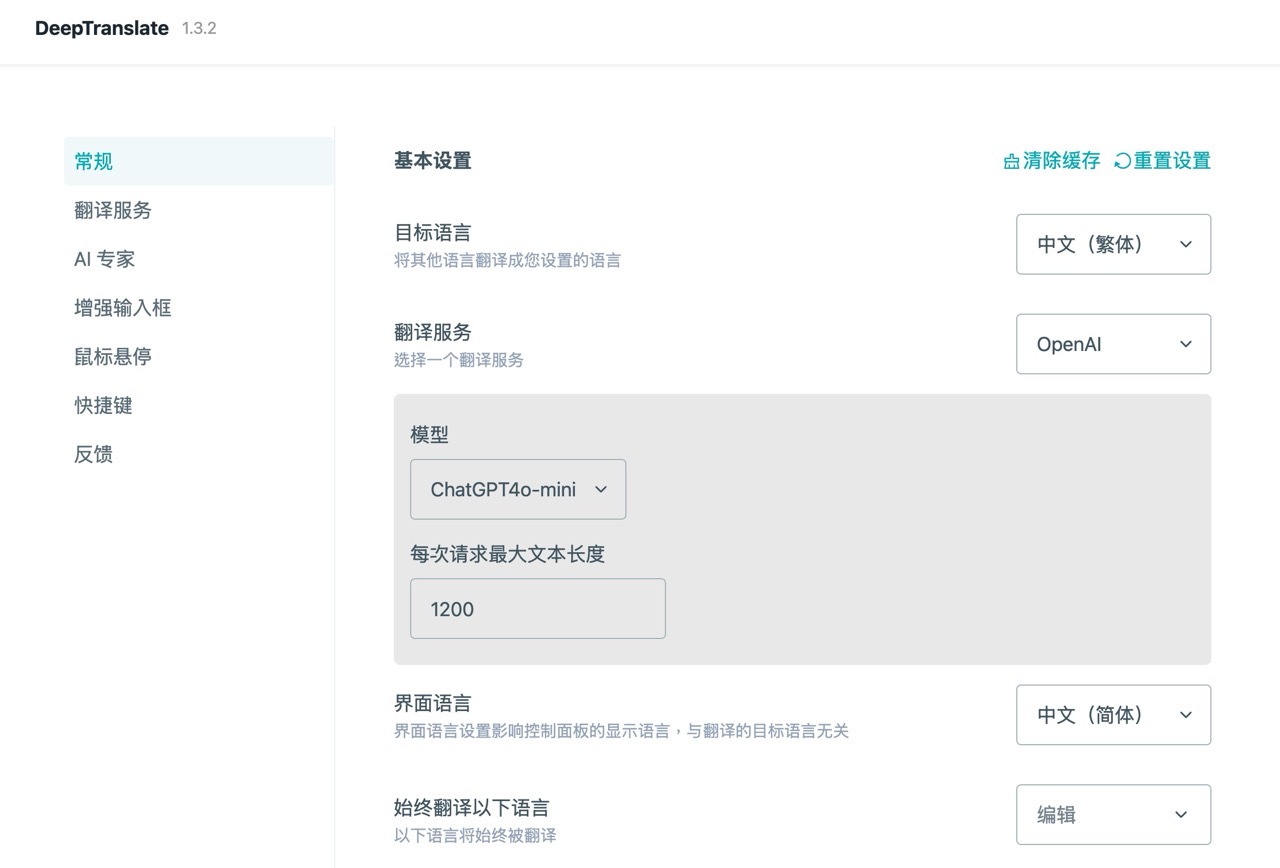Click the 模型 label
Screen dimensions: 1280x868
click(429, 435)
